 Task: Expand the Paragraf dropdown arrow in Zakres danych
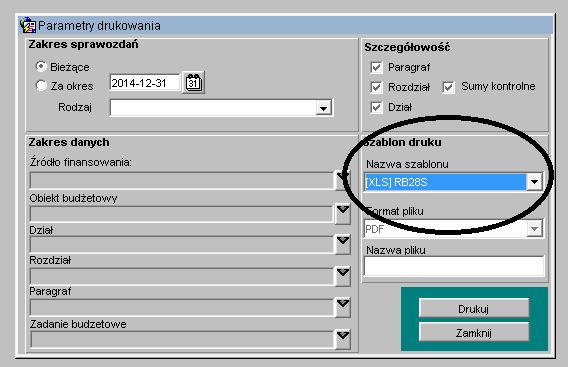pos(343,307)
